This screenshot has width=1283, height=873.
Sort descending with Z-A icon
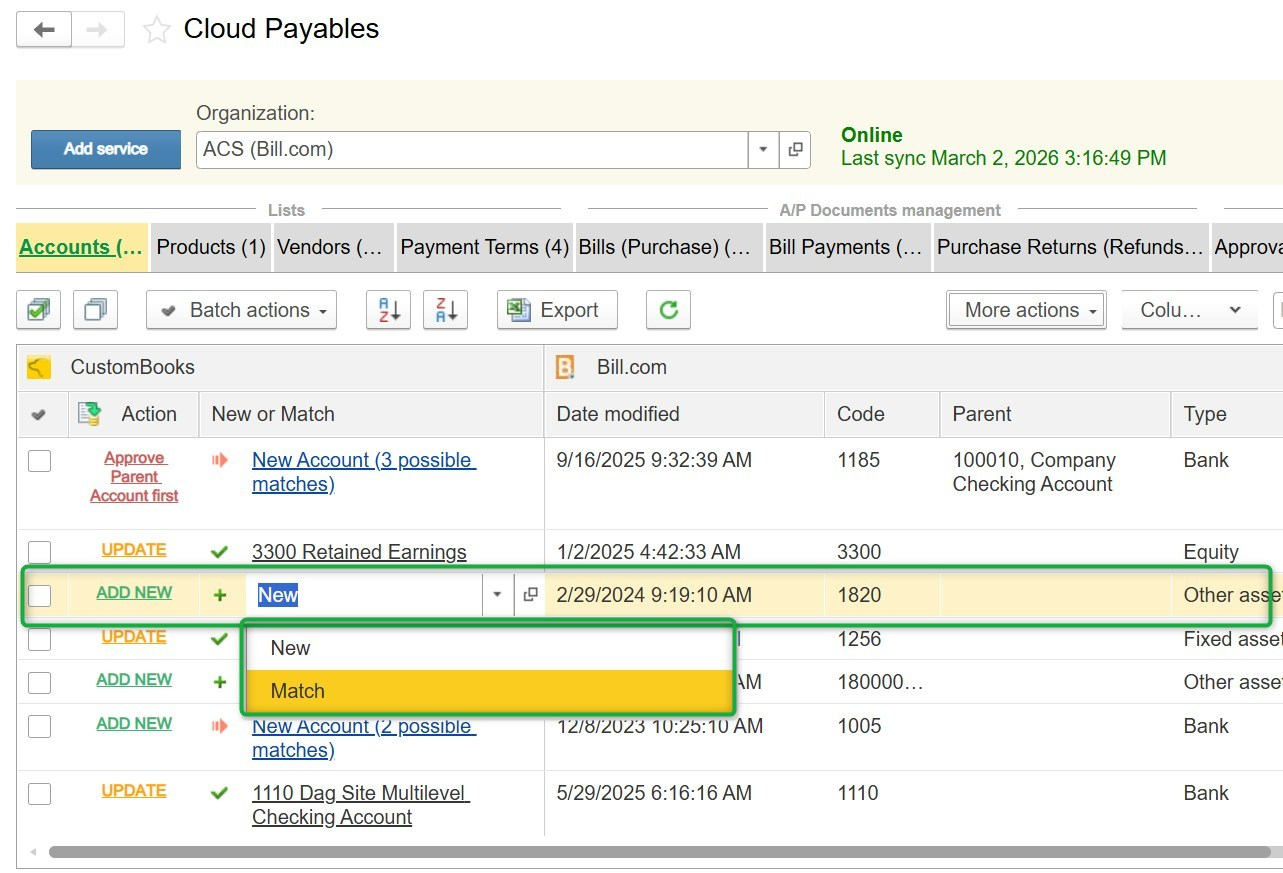[x=445, y=310]
